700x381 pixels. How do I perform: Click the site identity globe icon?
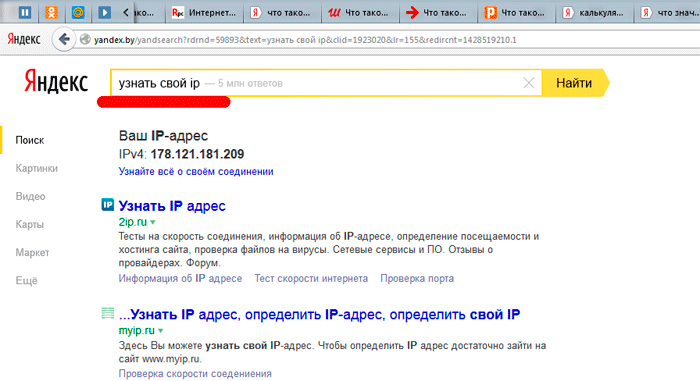[85, 39]
